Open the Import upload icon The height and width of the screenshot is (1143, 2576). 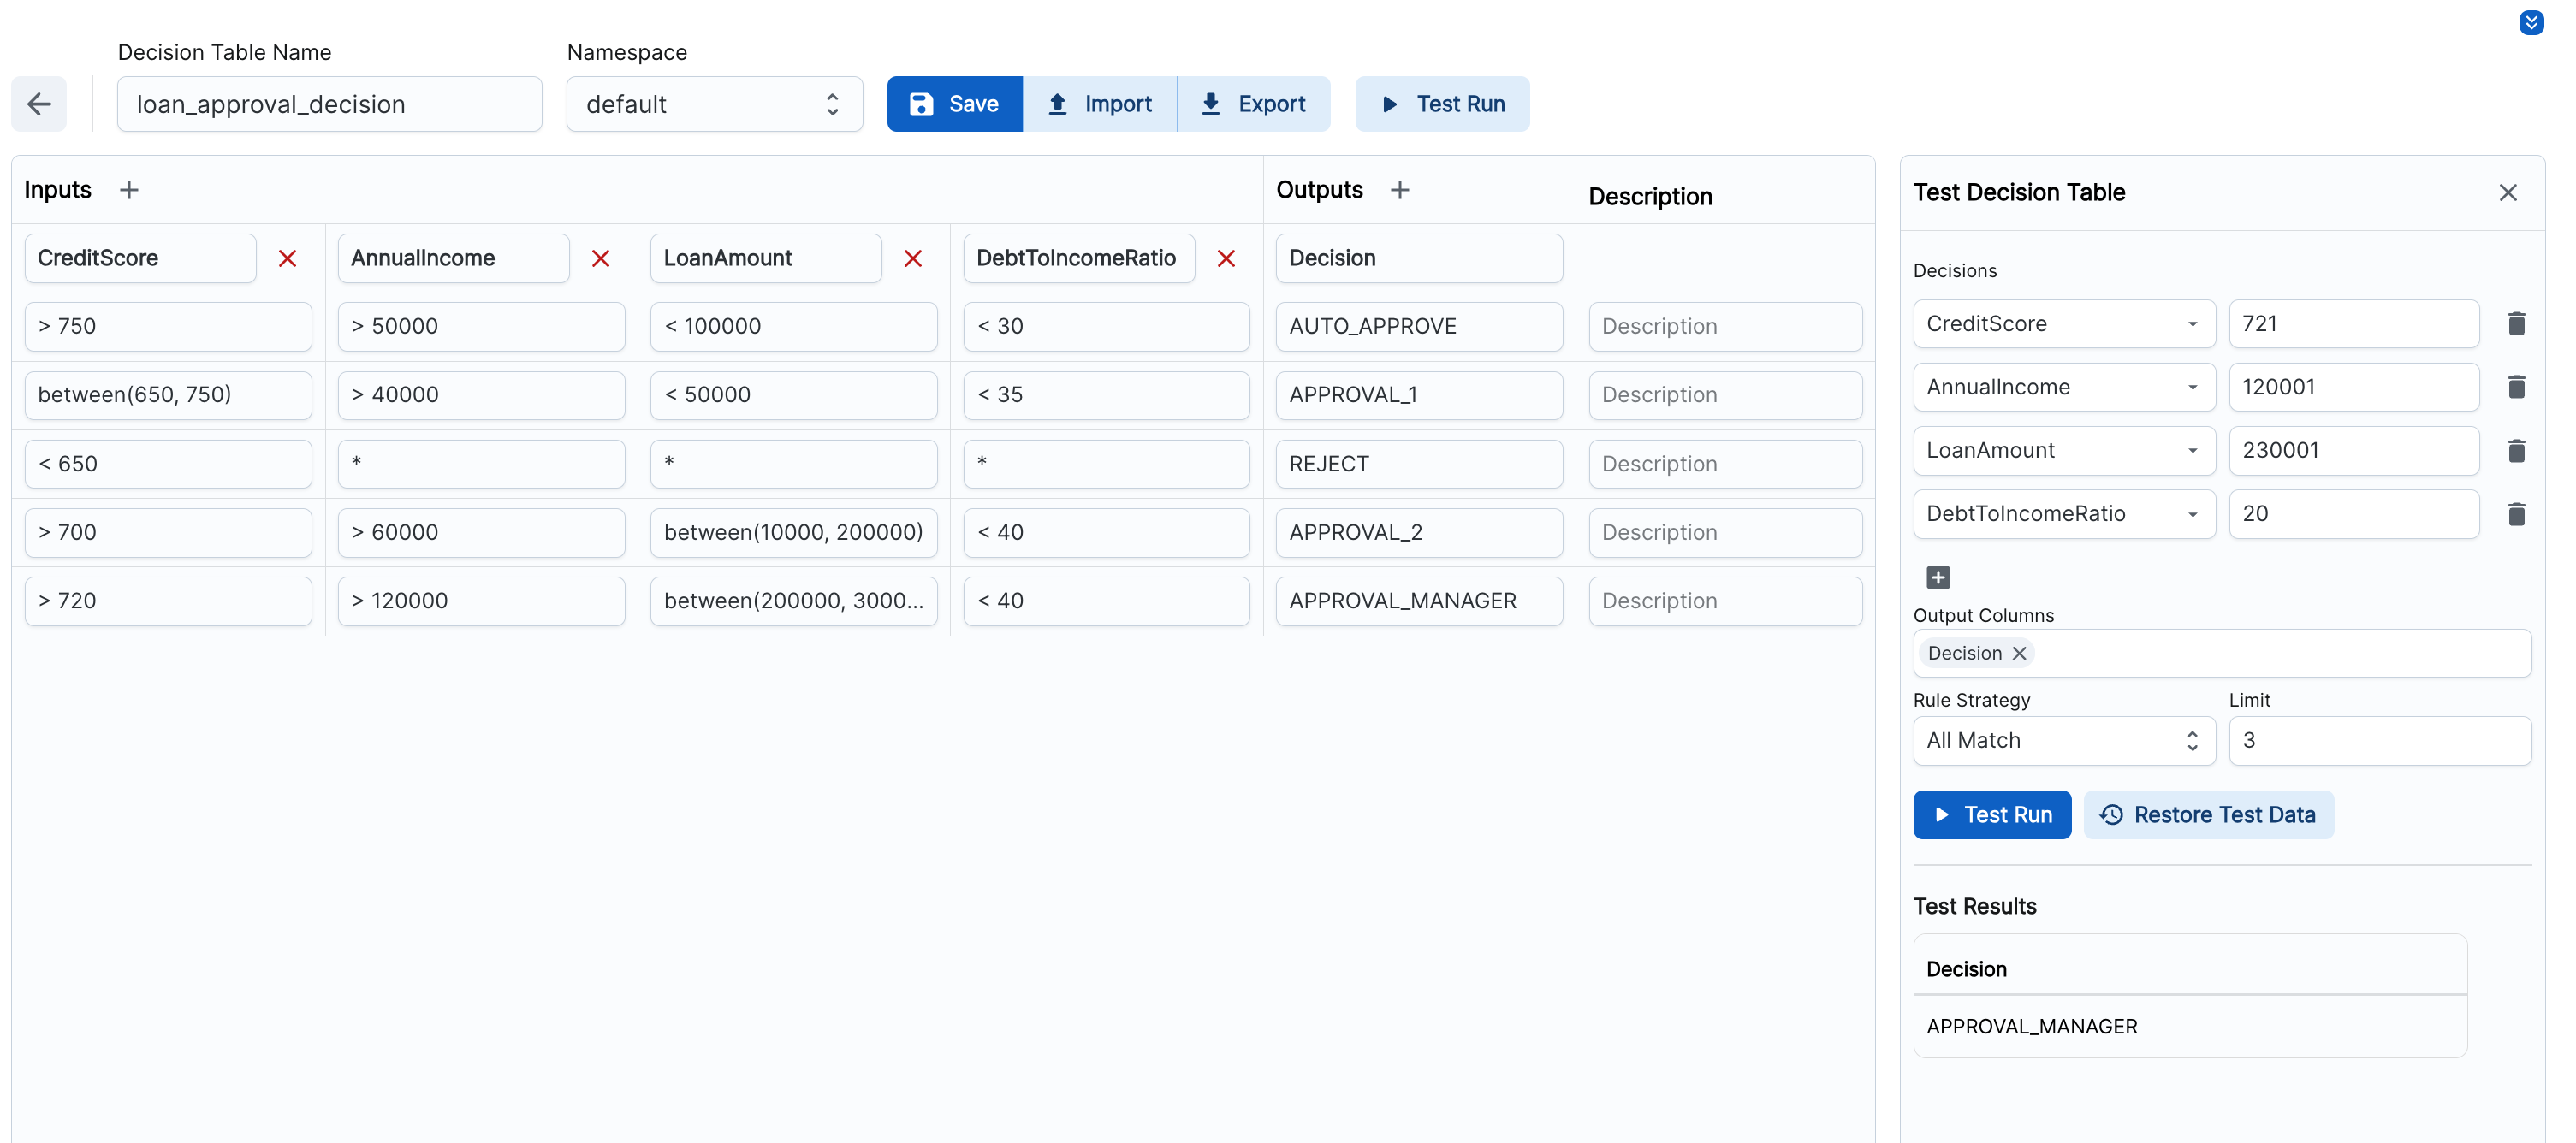[1056, 103]
